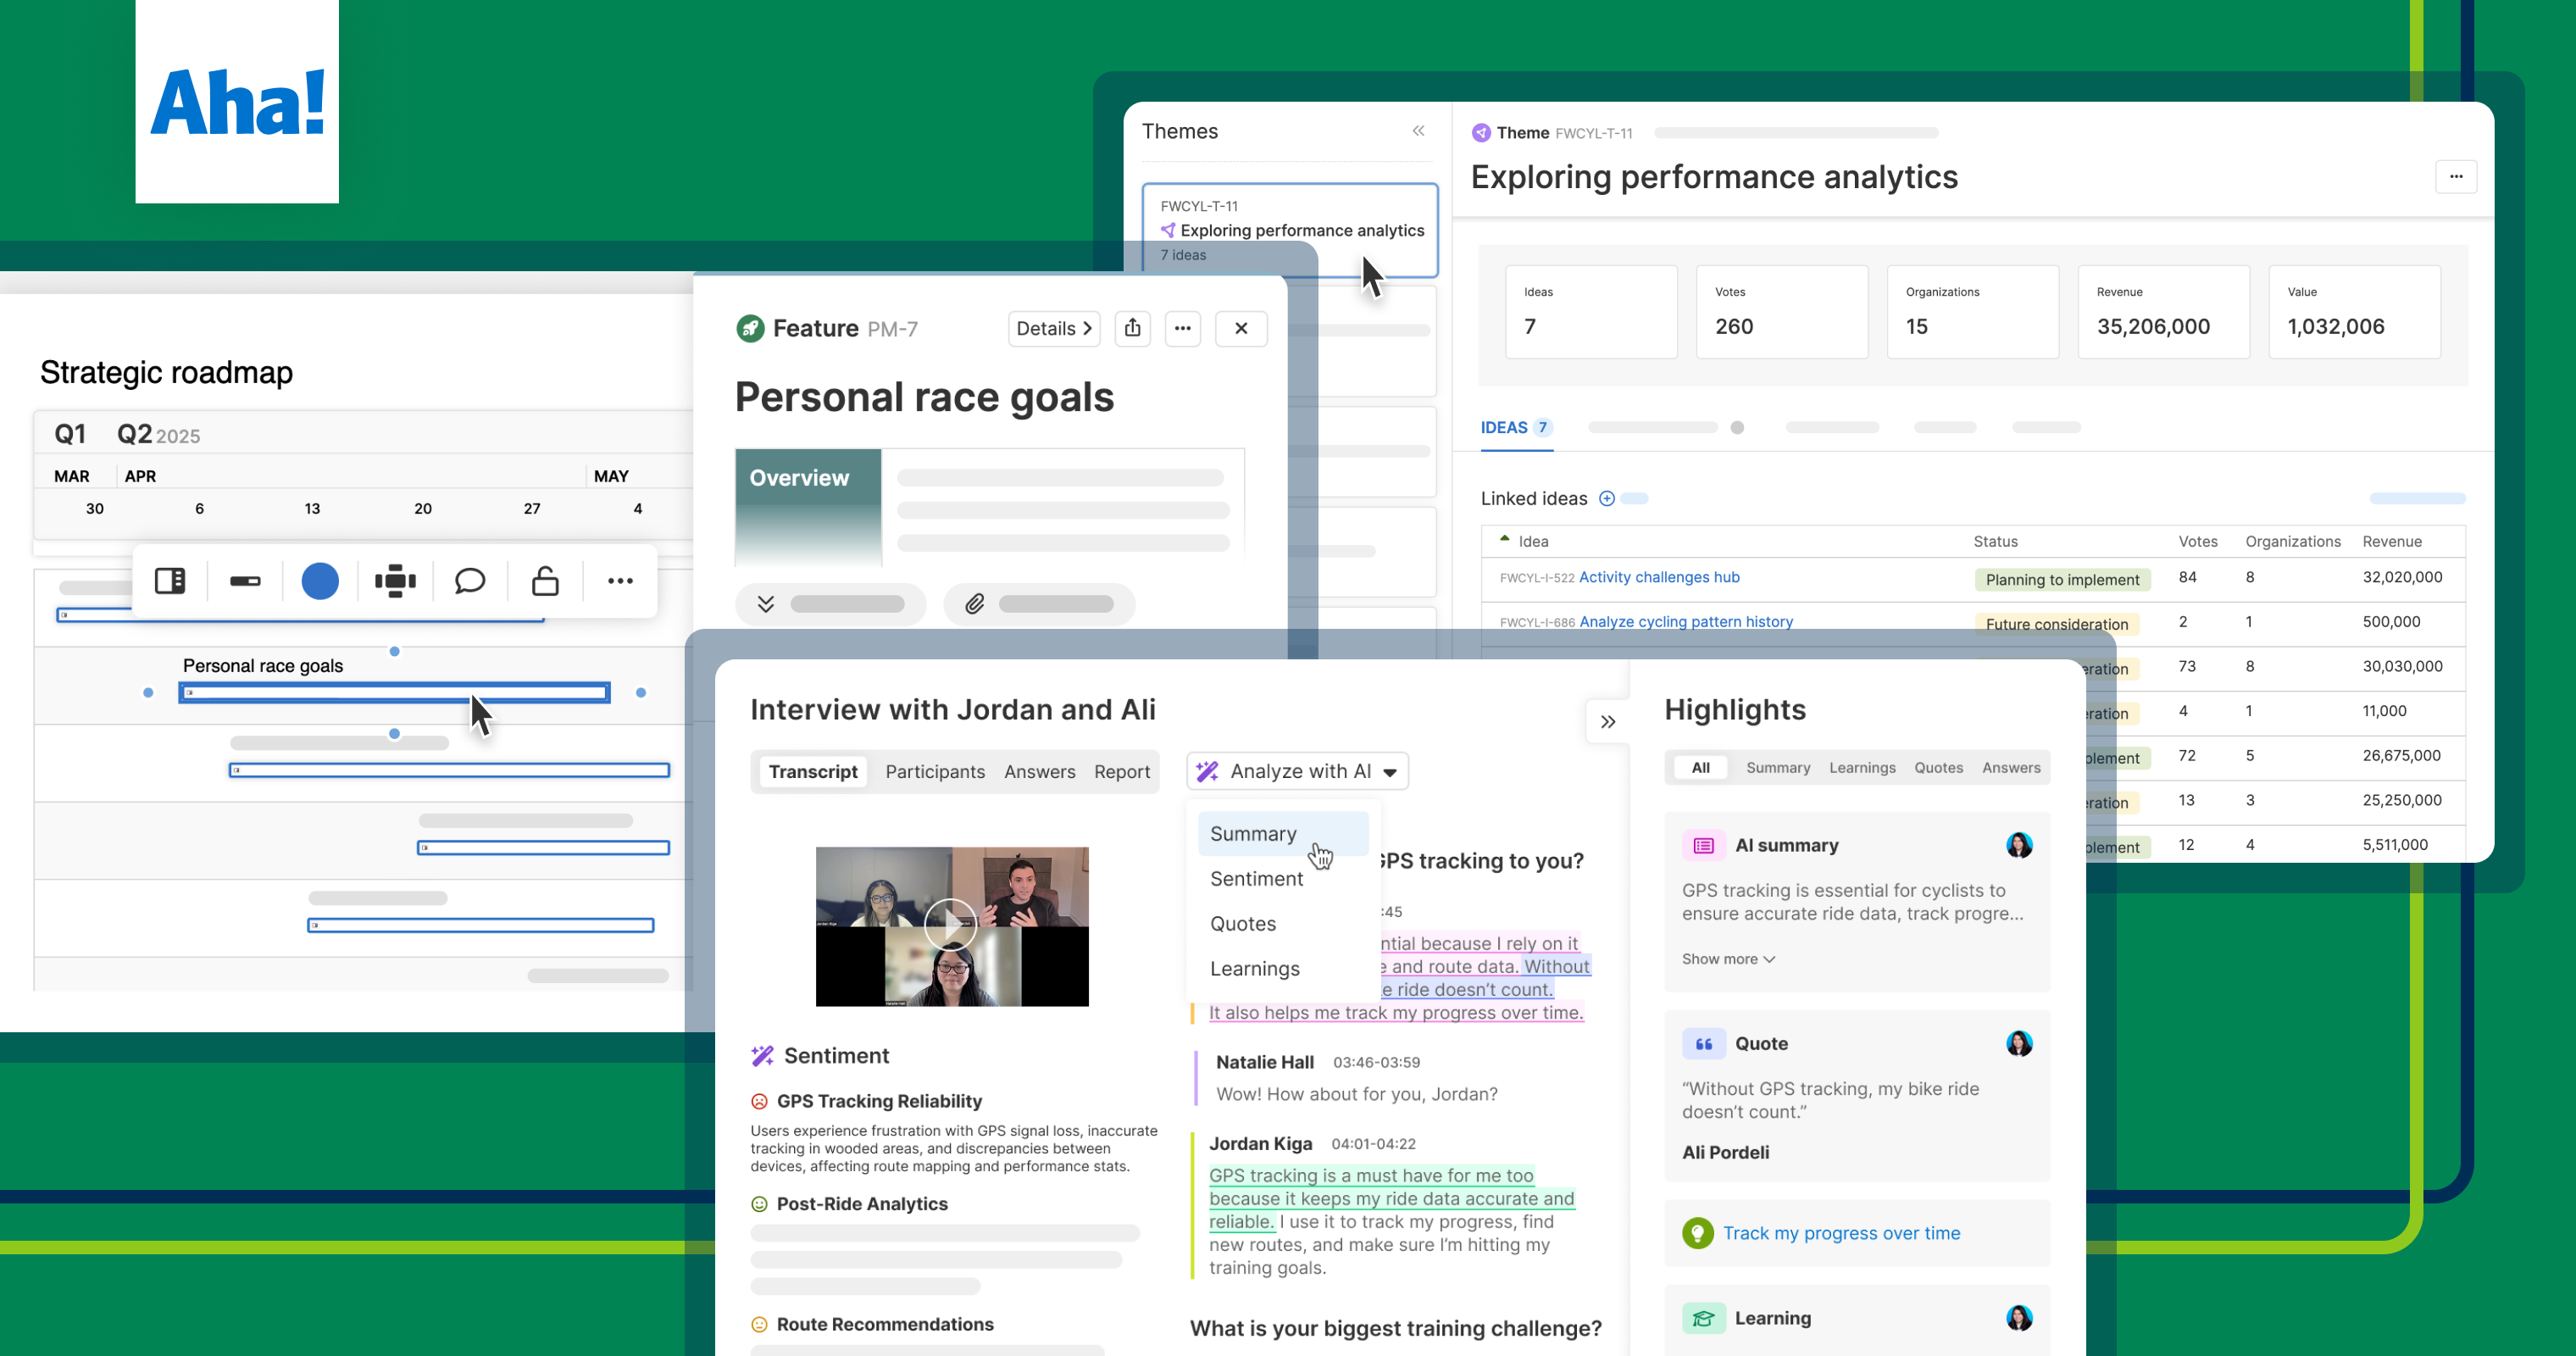Click the side panel layout icon in toolbar
The image size is (2576, 1356).
coord(170,581)
